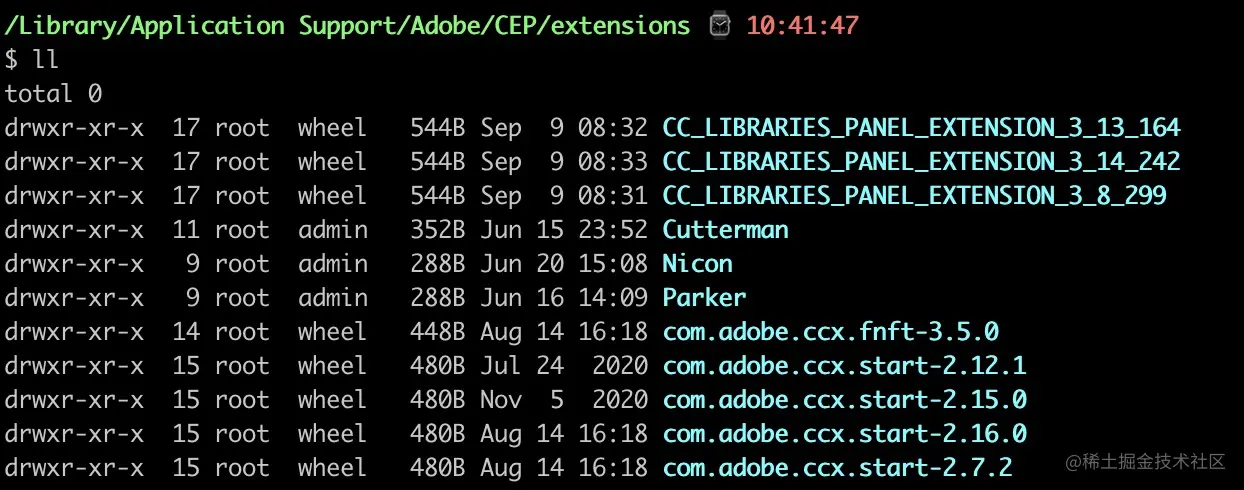Select com.adobe.ccx.start-2.7.2 entry
The height and width of the screenshot is (490, 1244).
pyautogui.click(x=837, y=468)
